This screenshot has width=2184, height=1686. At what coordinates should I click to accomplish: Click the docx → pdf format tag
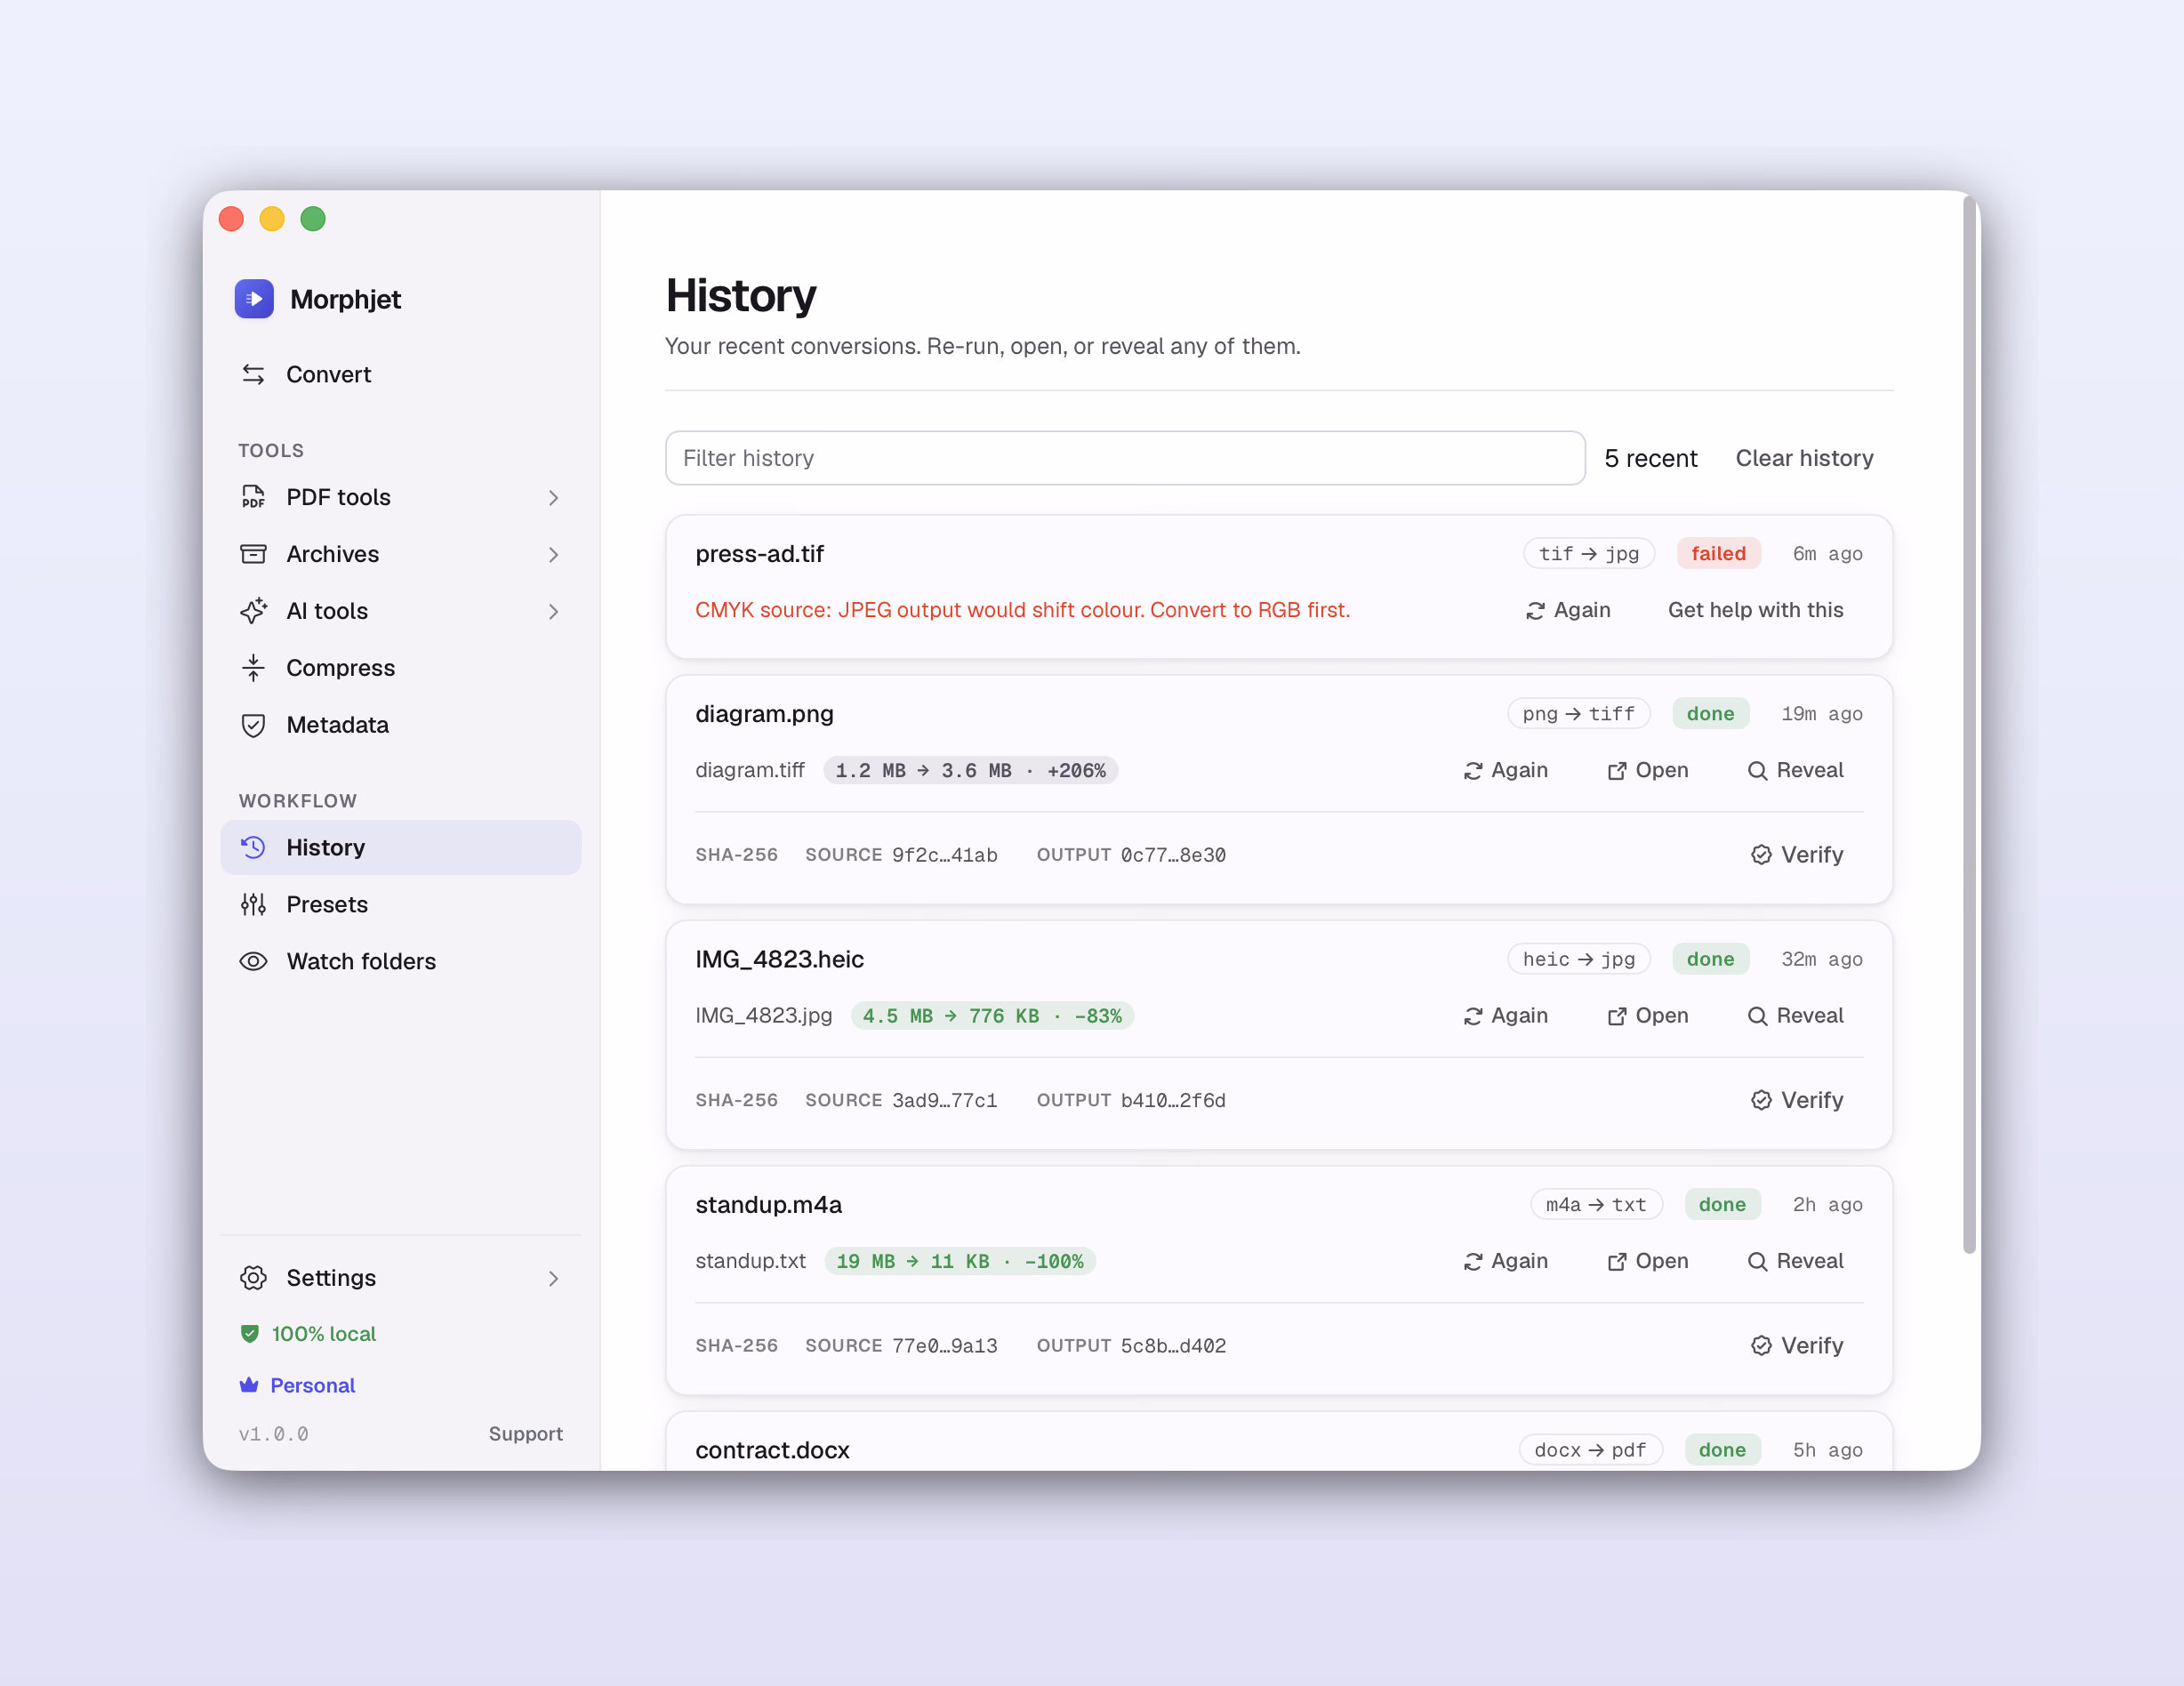click(1590, 1450)
